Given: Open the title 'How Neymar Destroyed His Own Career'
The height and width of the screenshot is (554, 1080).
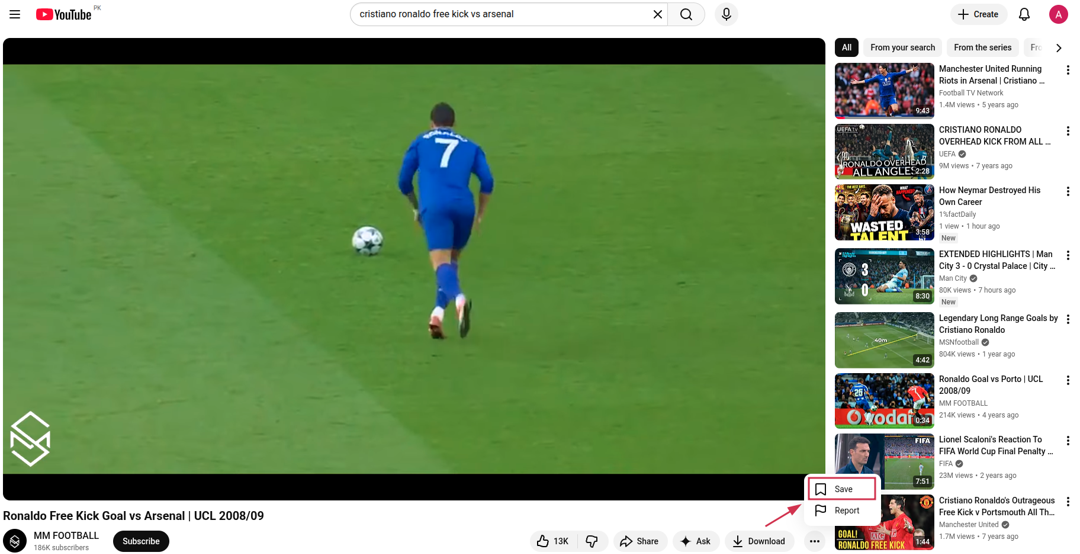Looking at the screenshot, I should click(990, 196).
